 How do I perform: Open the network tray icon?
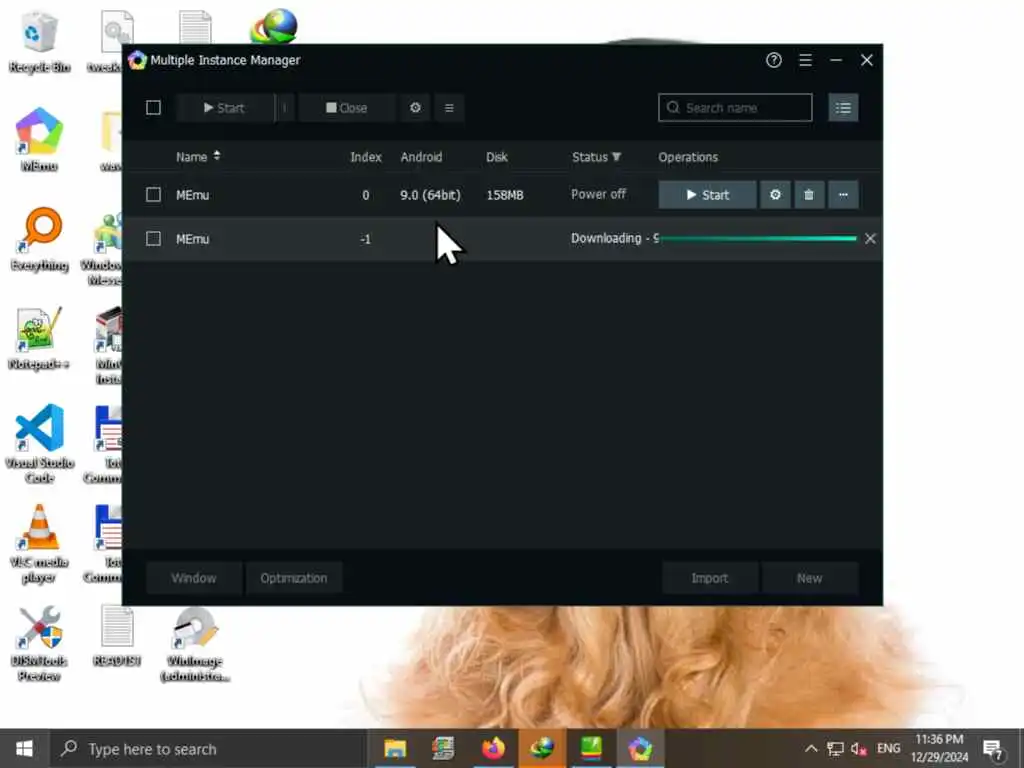(835, 748)
